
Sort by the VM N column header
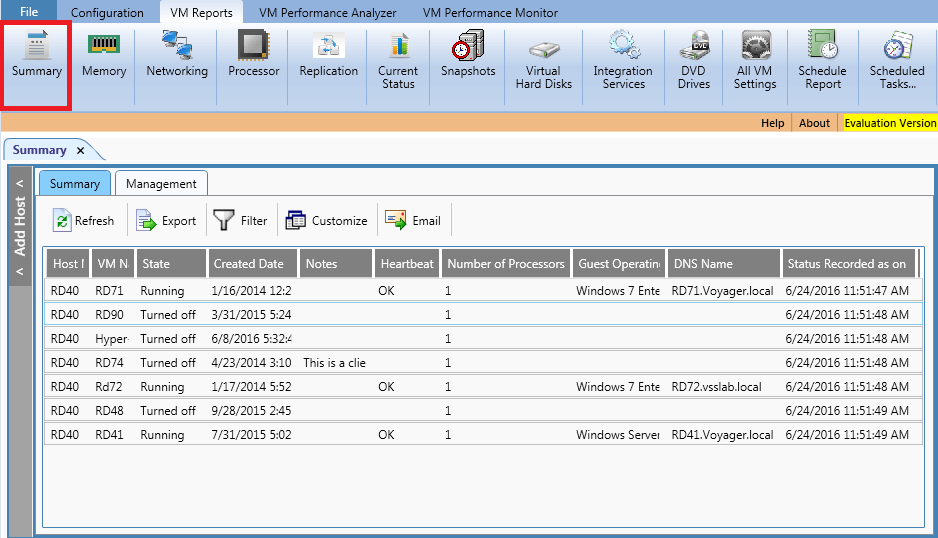[112, 263]
